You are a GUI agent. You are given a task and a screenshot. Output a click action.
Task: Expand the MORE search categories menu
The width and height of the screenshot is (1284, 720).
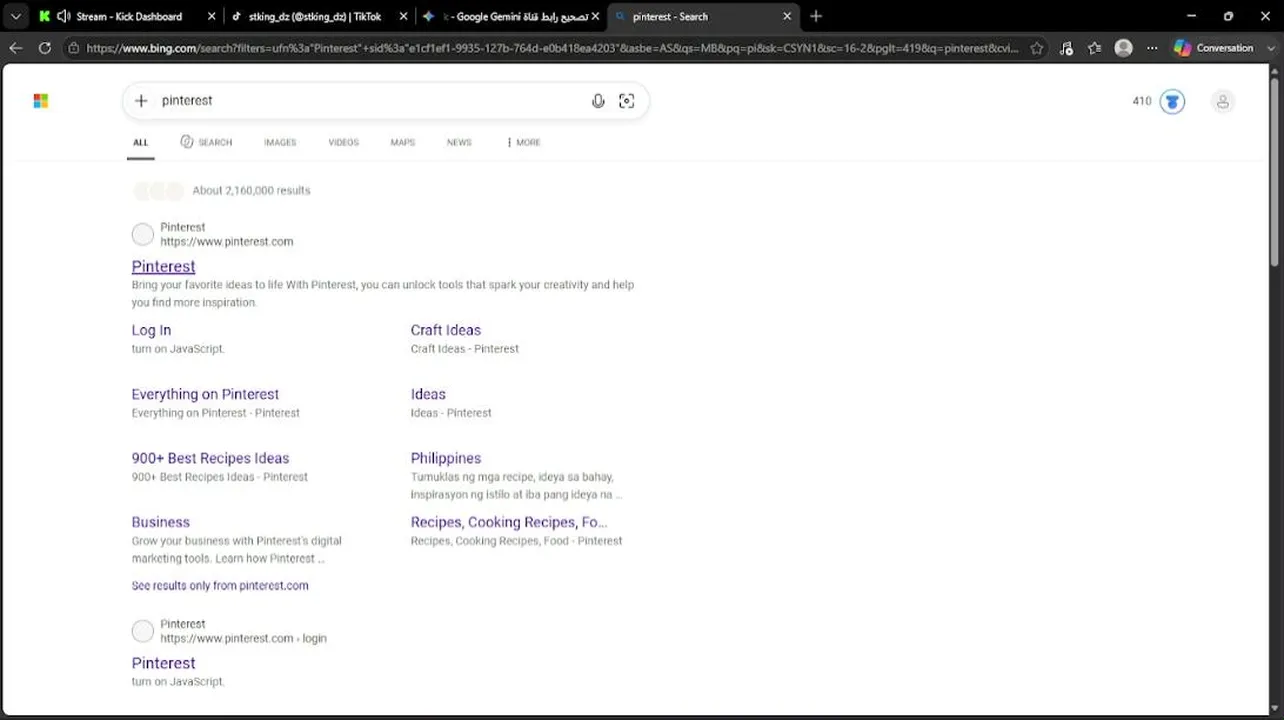(523, 143)
